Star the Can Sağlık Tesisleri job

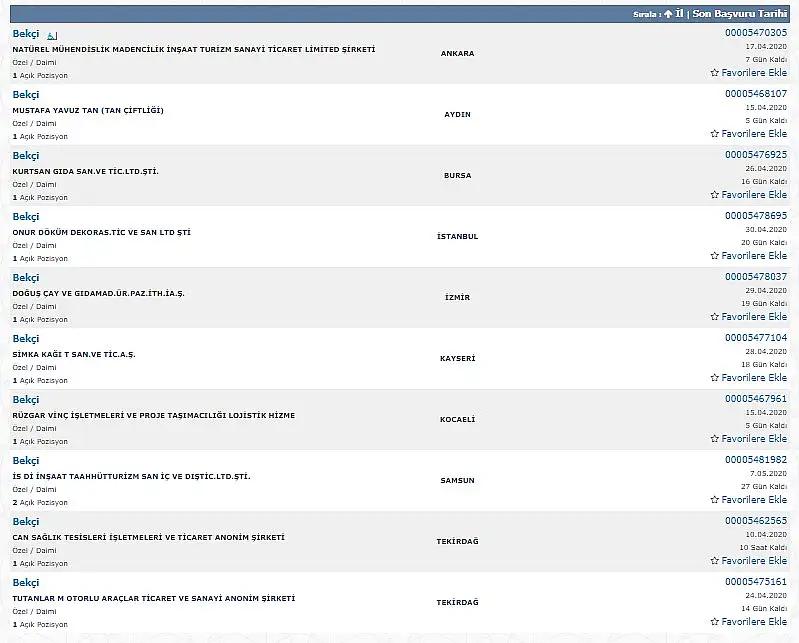[714, 561]
